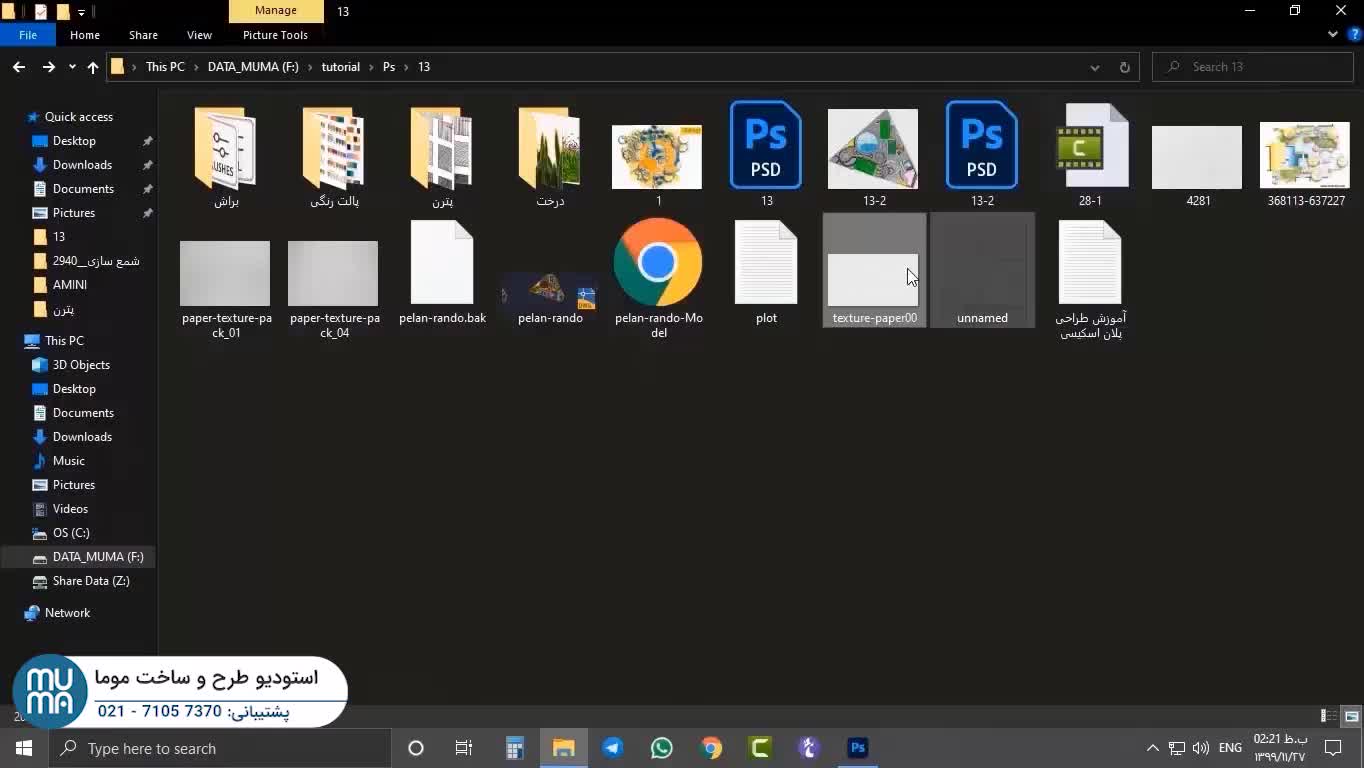Navigate to tutorial in the breadcrumb path
This screenshot has height=768, width=1364.
point(340,67)
